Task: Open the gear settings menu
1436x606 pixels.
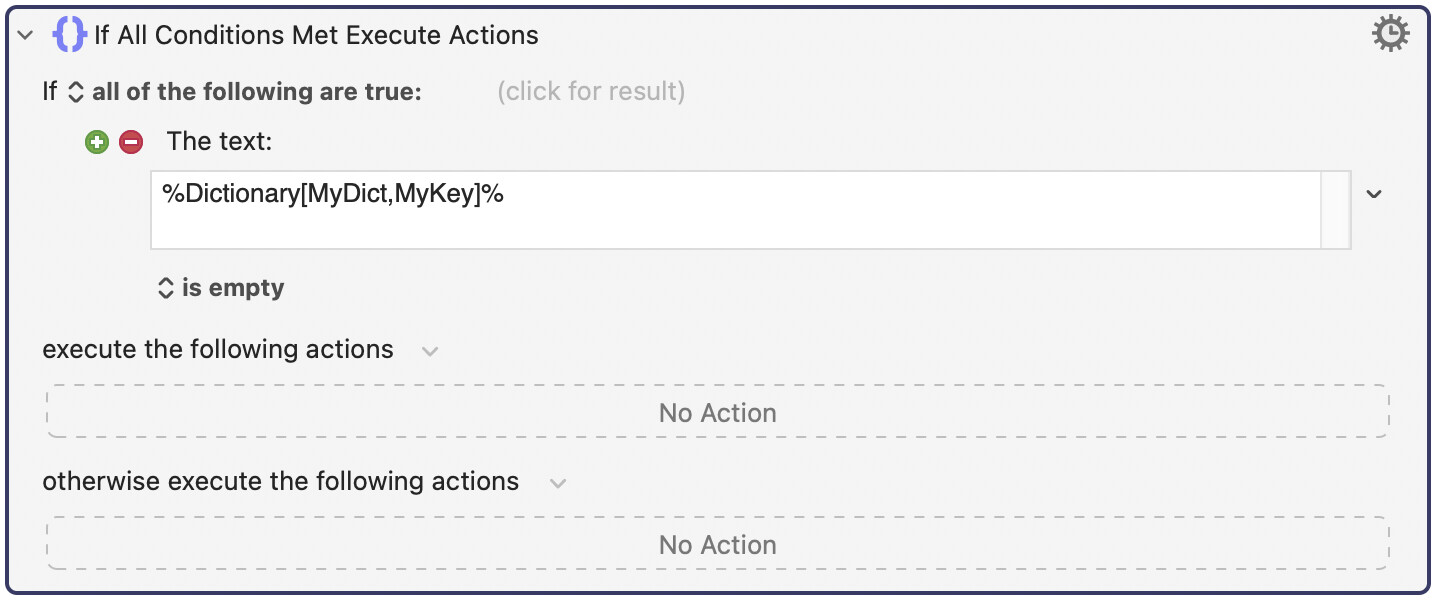Action: tap(1390, 34)
